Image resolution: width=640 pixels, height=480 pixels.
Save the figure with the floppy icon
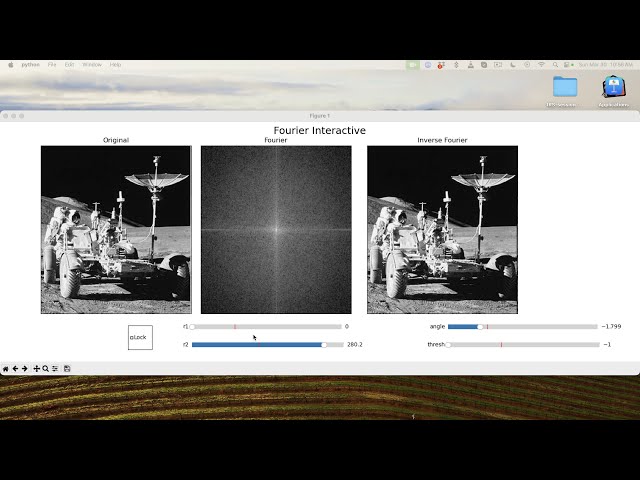point(67,369)
